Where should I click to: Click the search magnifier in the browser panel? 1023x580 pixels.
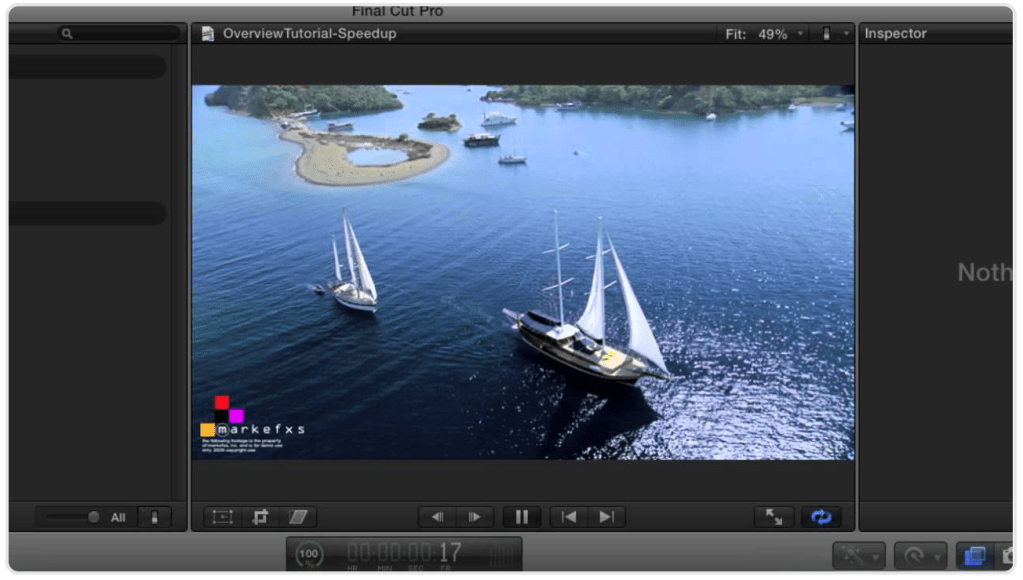tap(66, 33)
